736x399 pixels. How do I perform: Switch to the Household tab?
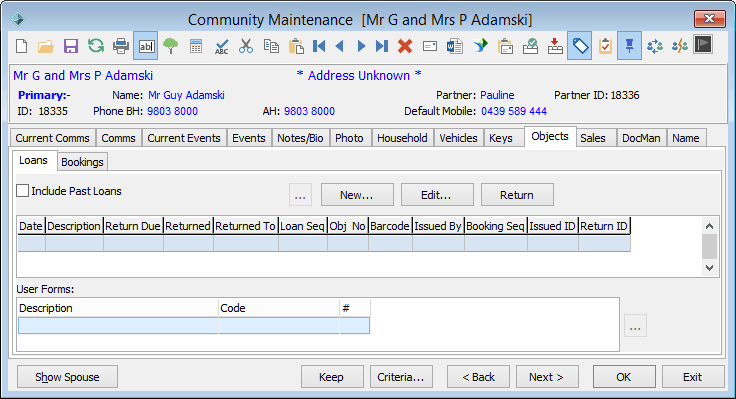(x=402, y=138)
